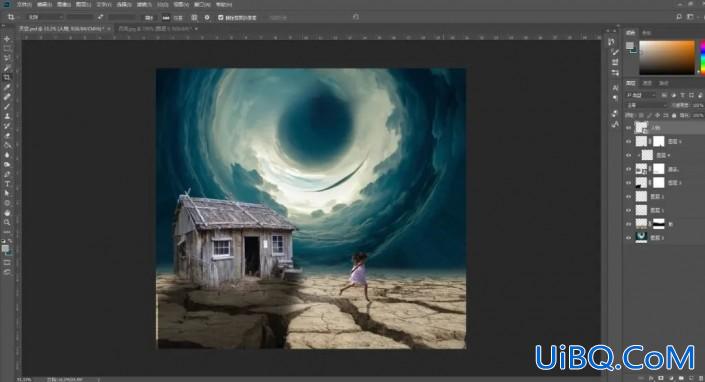This screenshot has width=705, height=382.
Task: Hide the bottom sky layer via eye icon
Action: [629, 237]
